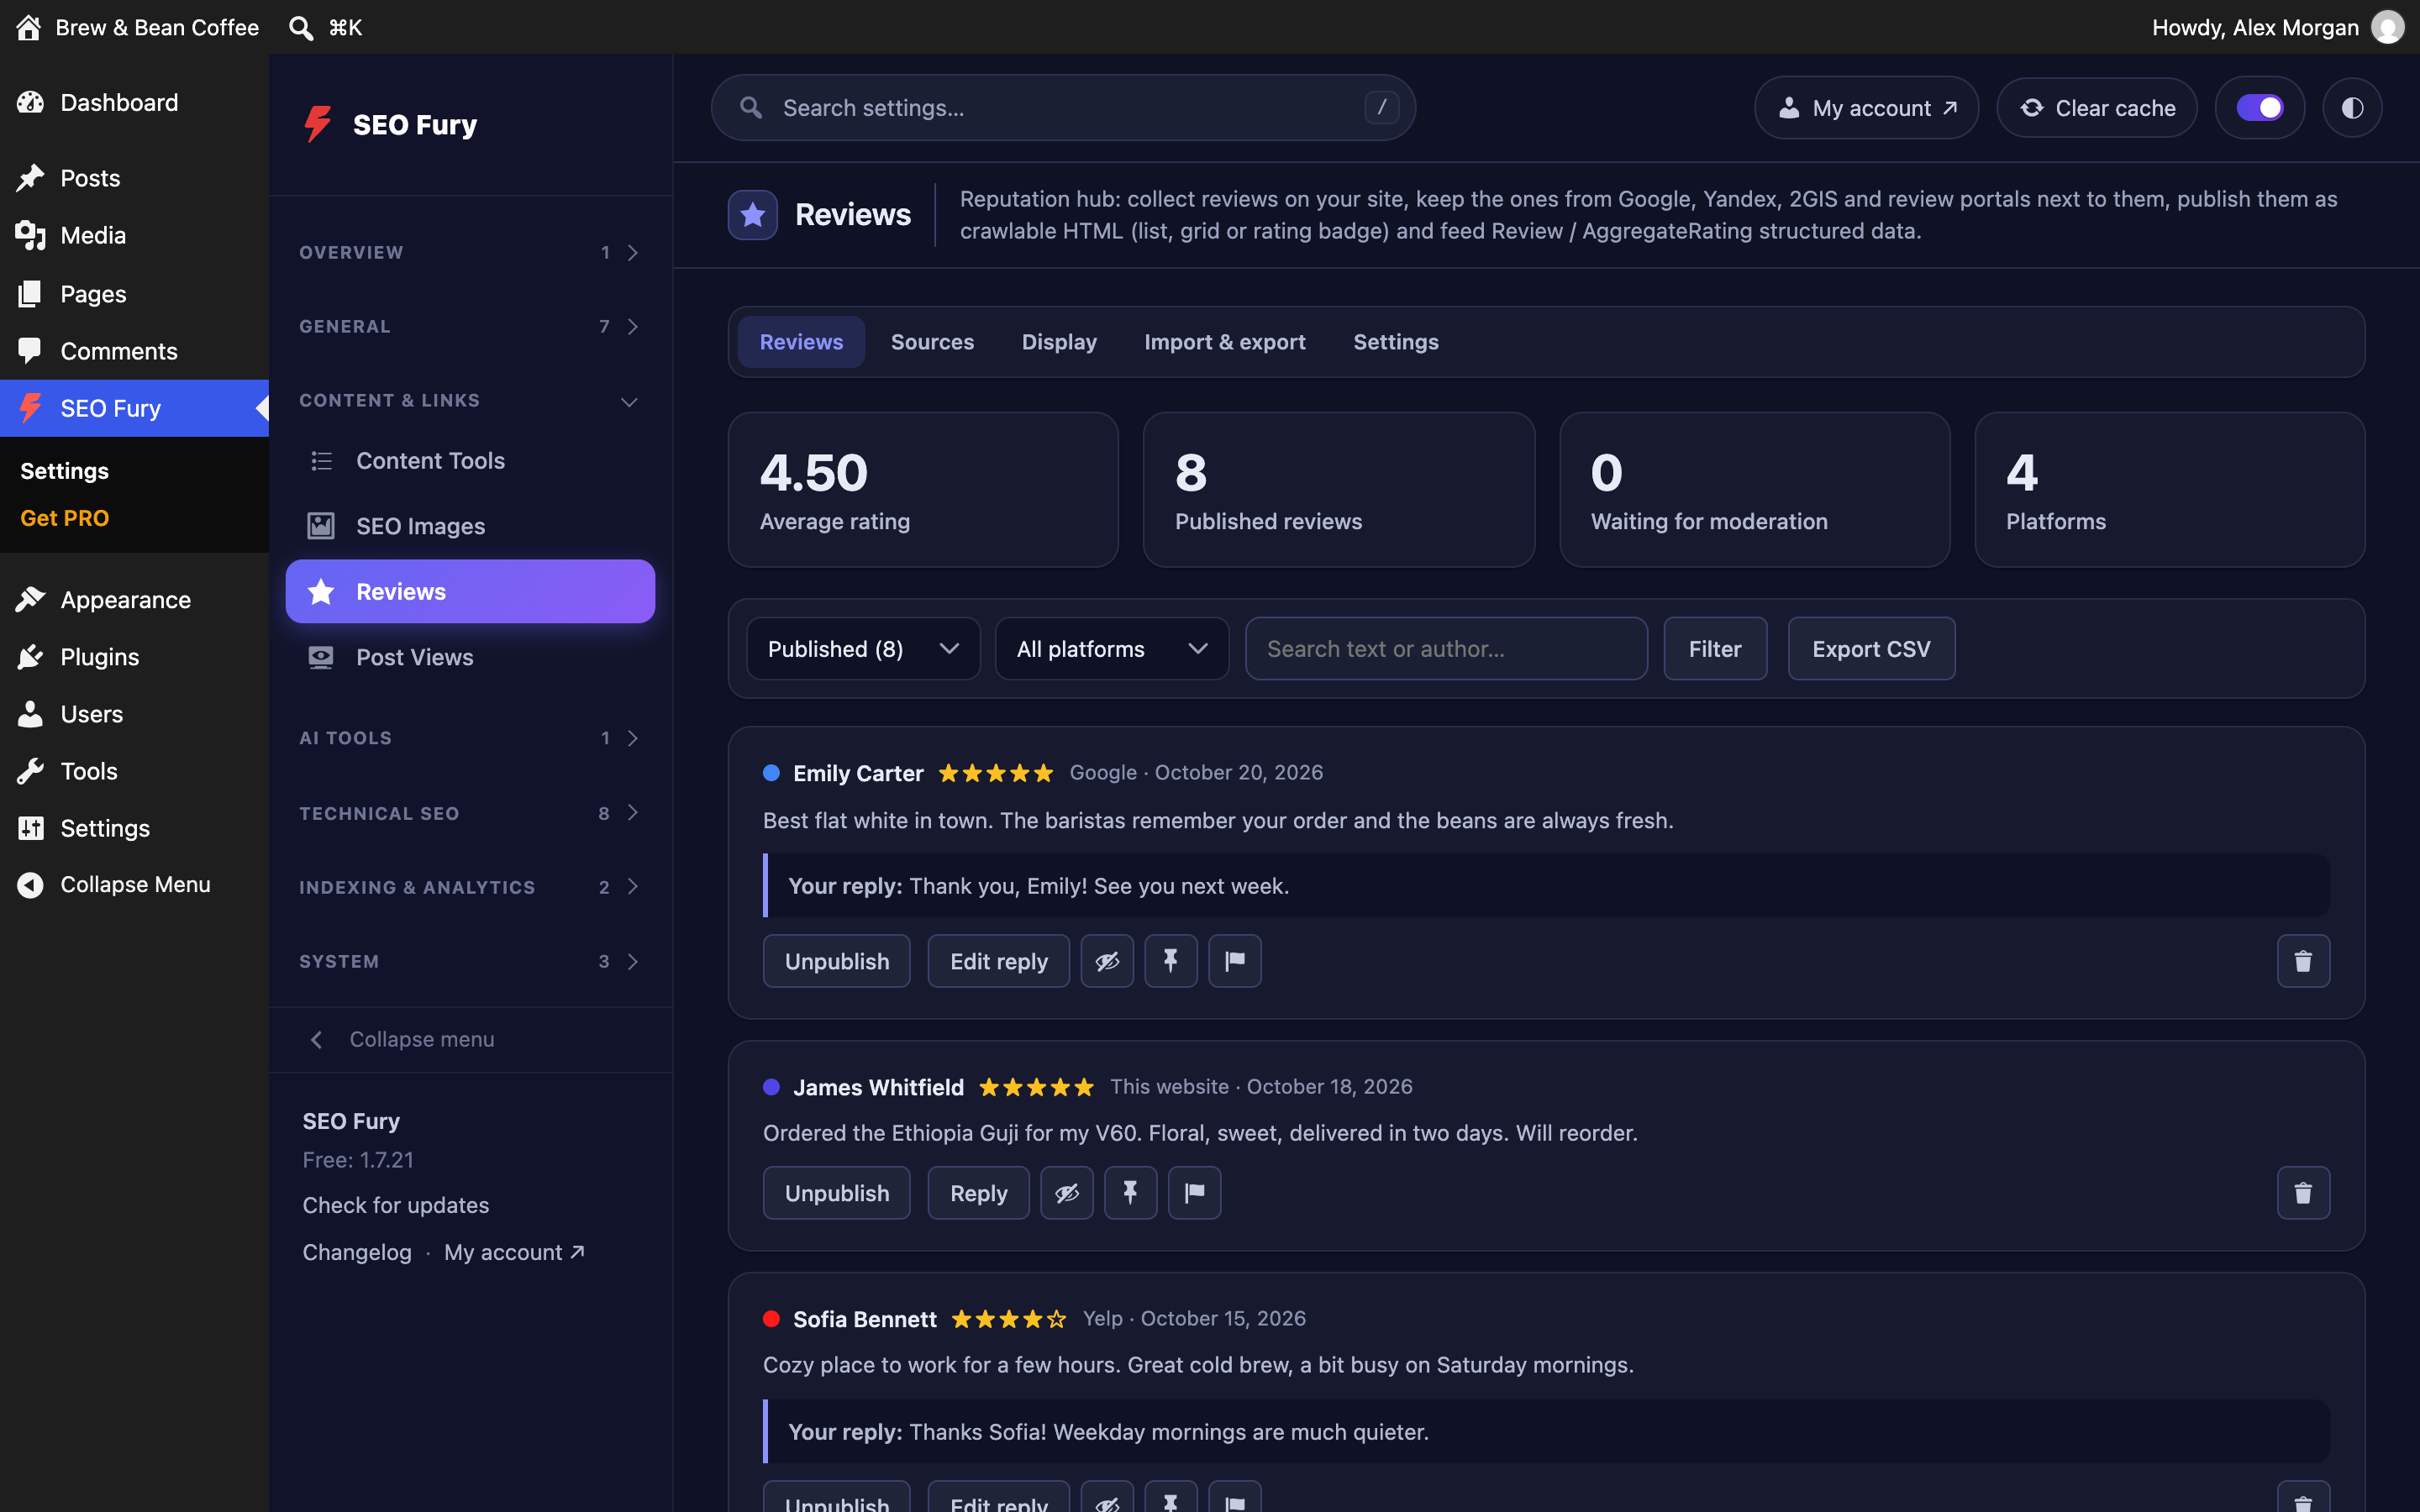Click the Export CSV button
2420x1512 pixels.
(1871, 649)
